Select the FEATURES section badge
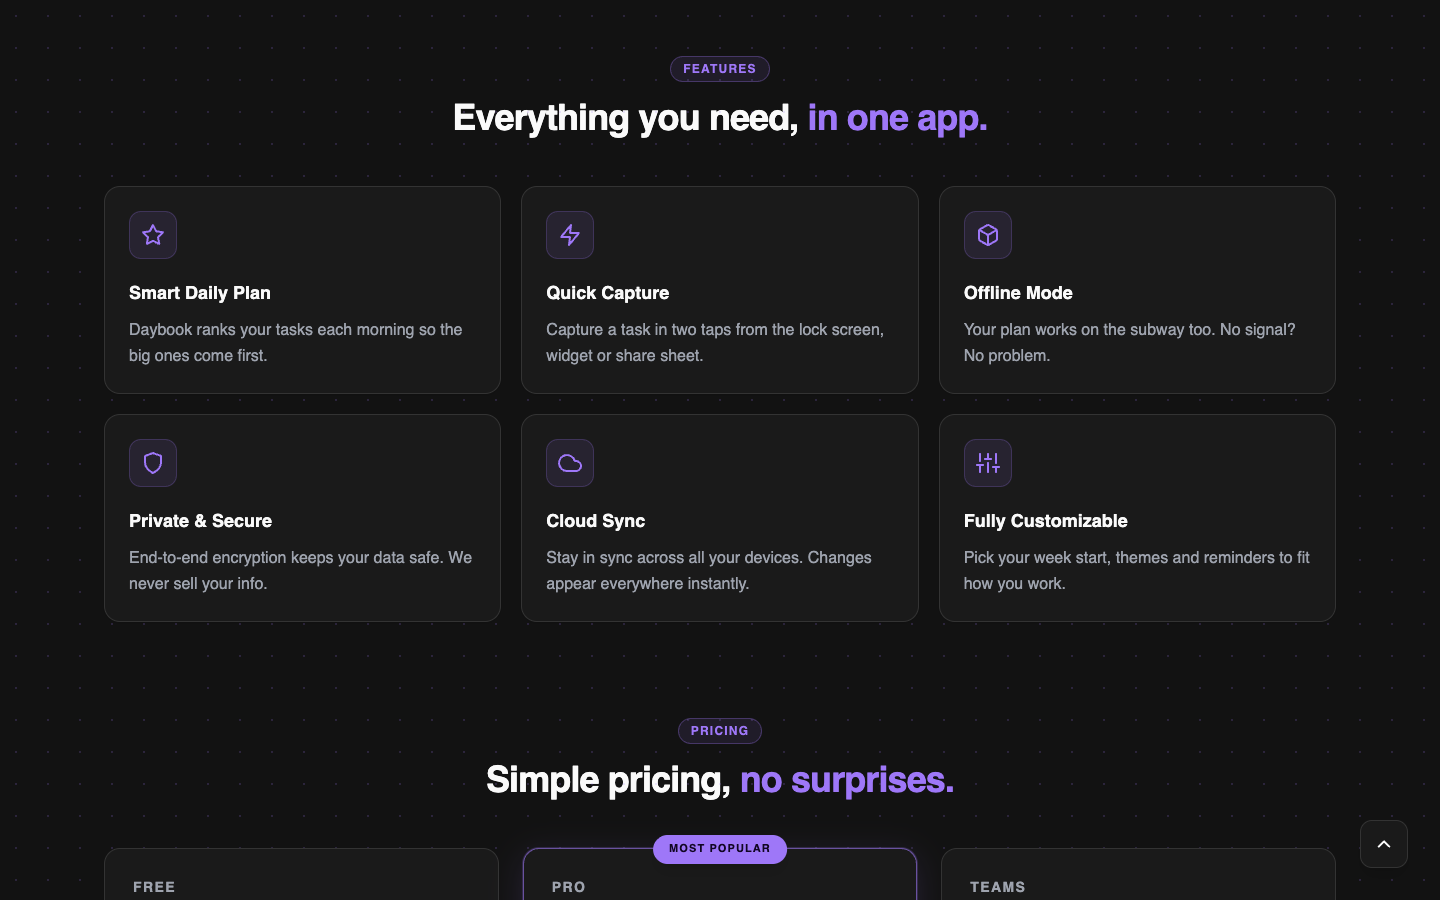 click(720, 69)
